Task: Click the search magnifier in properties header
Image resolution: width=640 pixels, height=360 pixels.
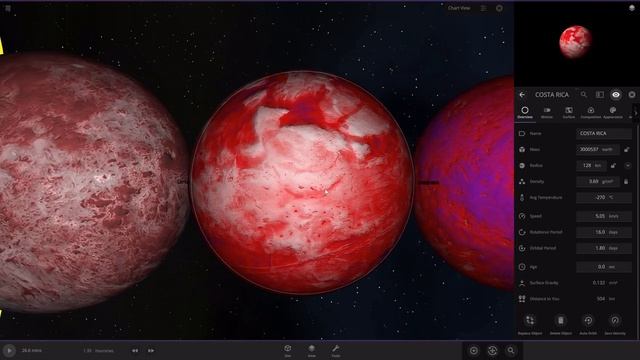Action: 584,95
